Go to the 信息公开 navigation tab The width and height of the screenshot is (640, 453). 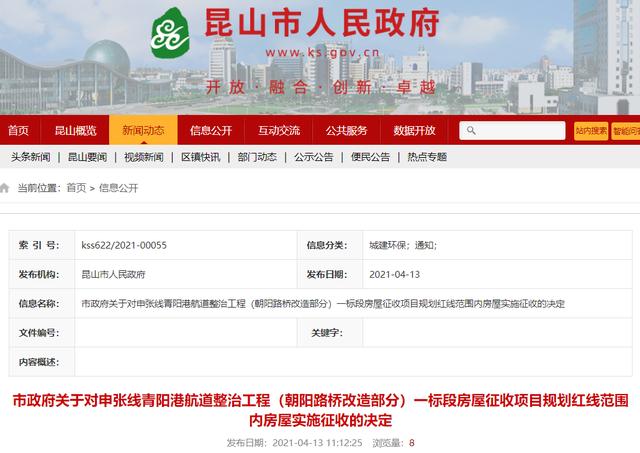tap(211, 130)
